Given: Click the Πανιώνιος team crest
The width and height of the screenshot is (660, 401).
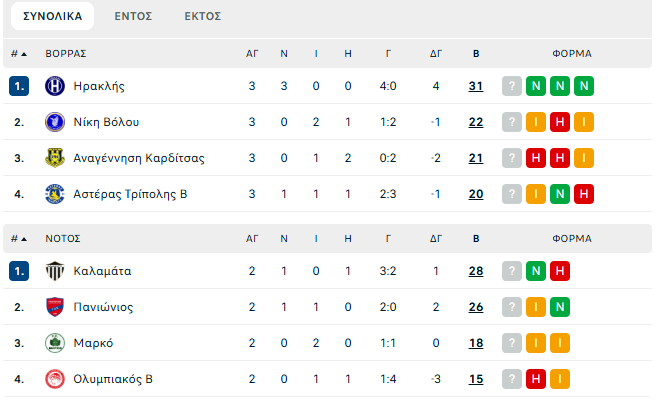Looking at the screenshot, I should (55, 307).
